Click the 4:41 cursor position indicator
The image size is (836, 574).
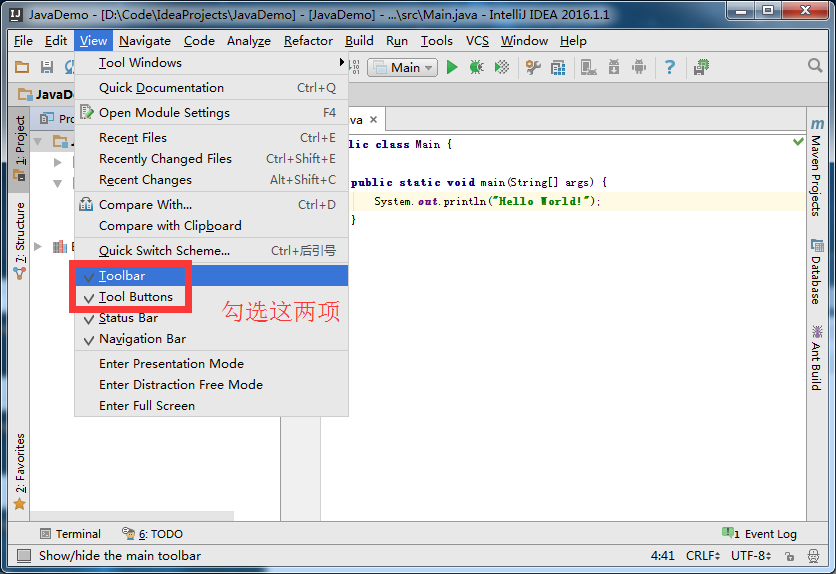[x=662, y=556]
